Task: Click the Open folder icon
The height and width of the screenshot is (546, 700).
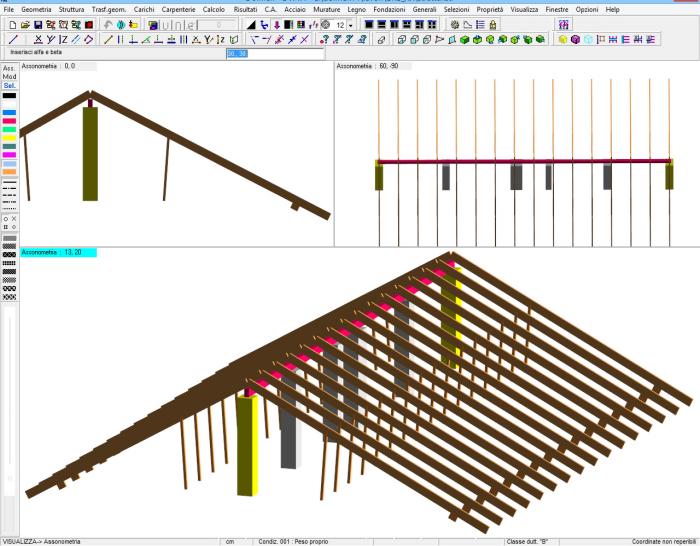Action: click(25, 24)
